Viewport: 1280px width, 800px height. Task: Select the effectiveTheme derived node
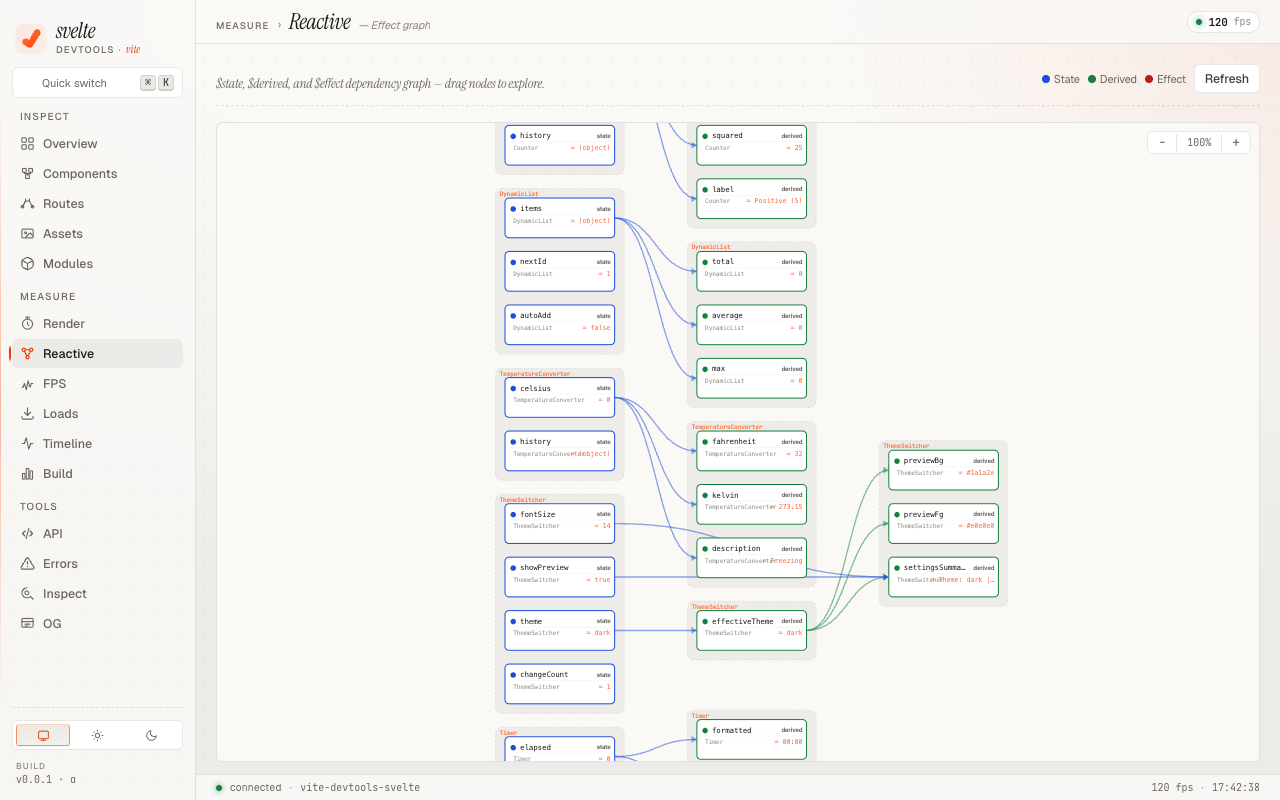tap(752, 631)
